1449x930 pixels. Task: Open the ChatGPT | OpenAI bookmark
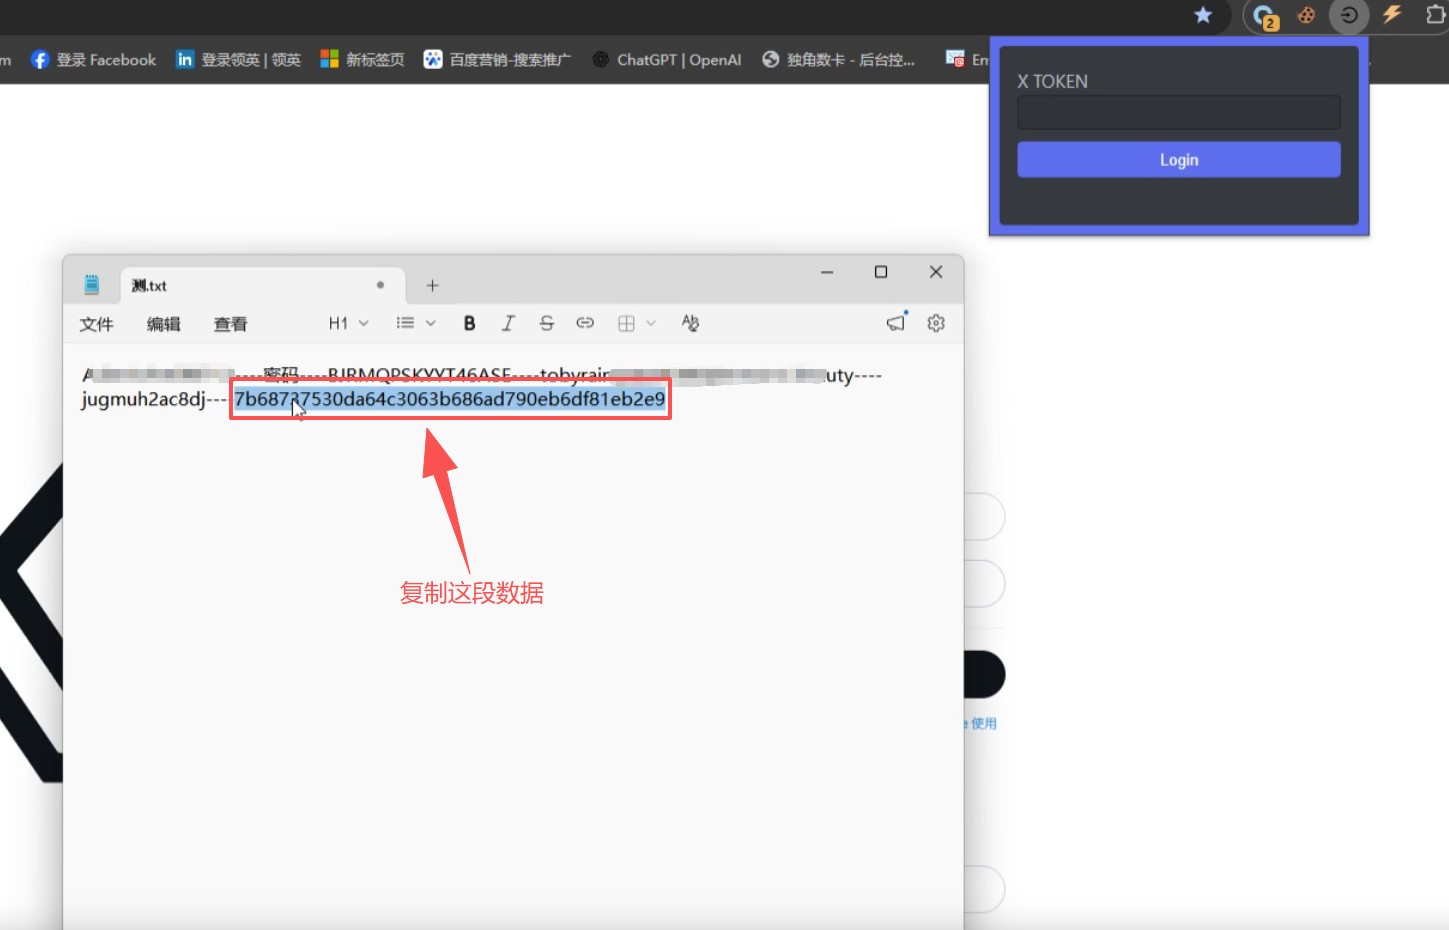tap(667, 60)
